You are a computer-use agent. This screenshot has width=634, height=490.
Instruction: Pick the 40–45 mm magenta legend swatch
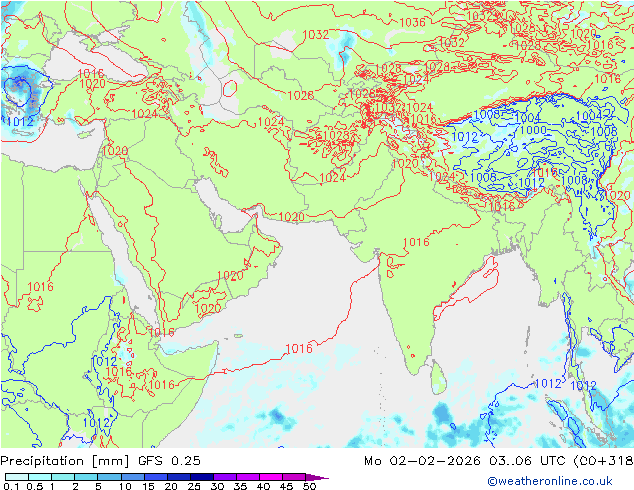click(x=271, y=477)
